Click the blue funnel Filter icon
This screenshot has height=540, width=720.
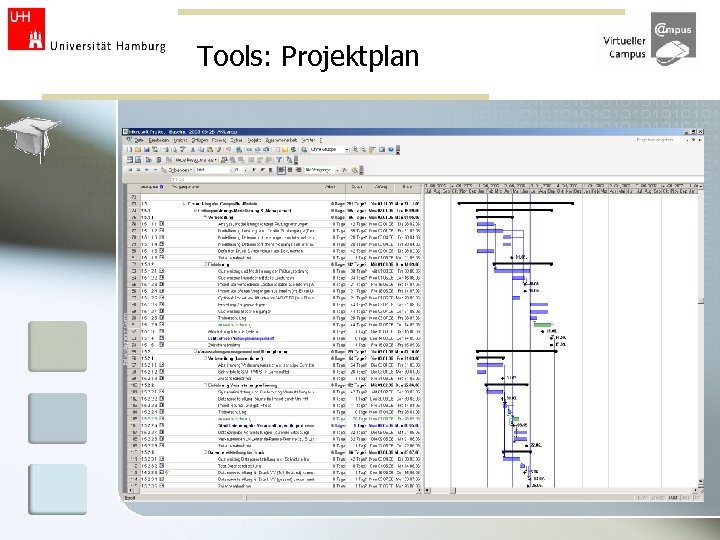click(x=279, y=159)
